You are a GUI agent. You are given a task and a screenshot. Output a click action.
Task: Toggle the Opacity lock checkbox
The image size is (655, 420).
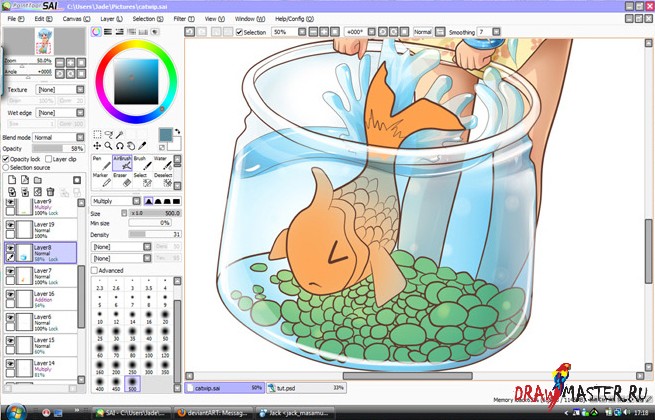tap(6, 159)
